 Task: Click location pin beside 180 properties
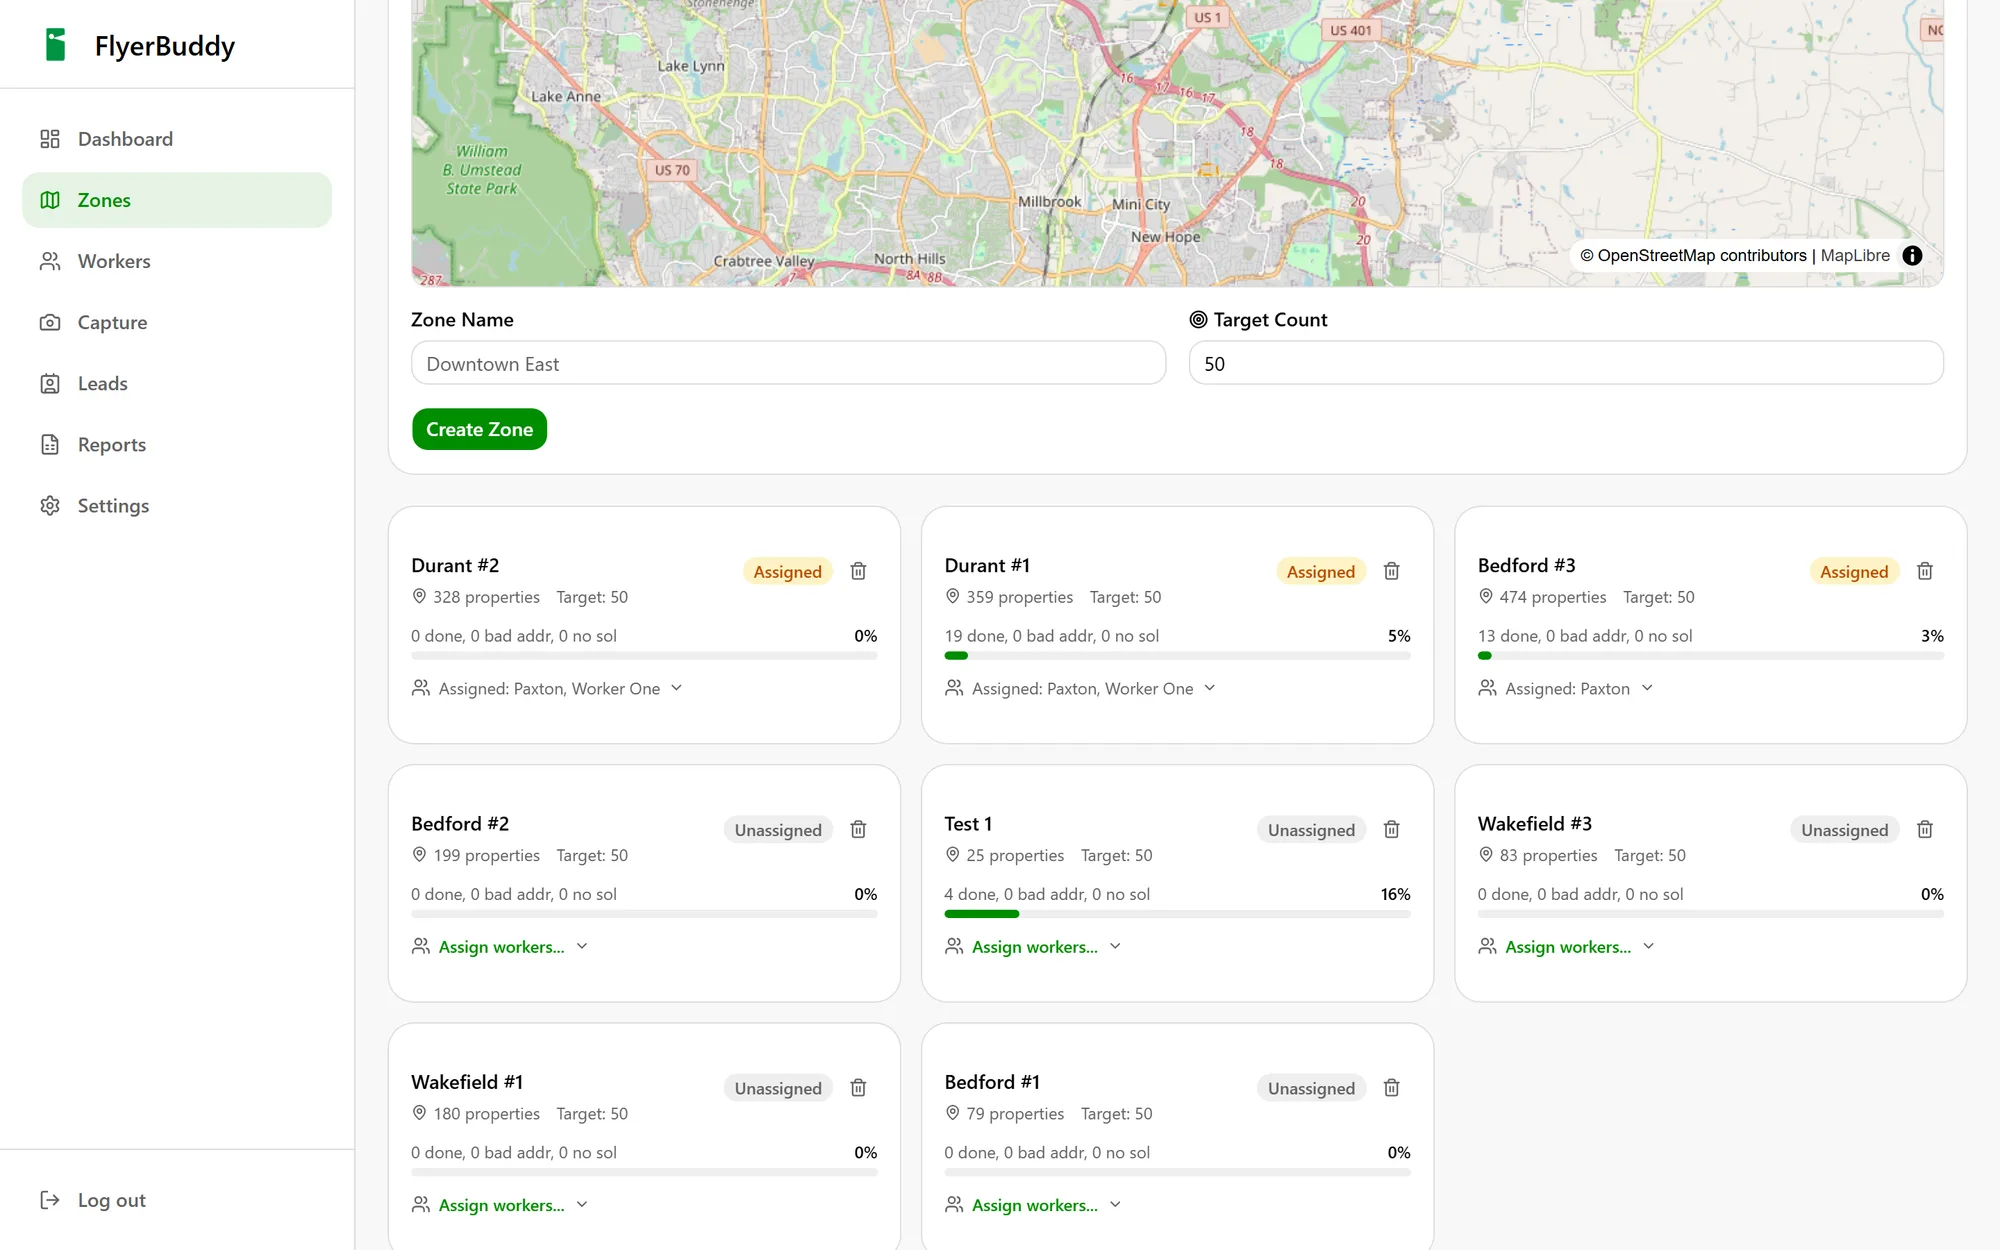click(x=419, y=1113)
